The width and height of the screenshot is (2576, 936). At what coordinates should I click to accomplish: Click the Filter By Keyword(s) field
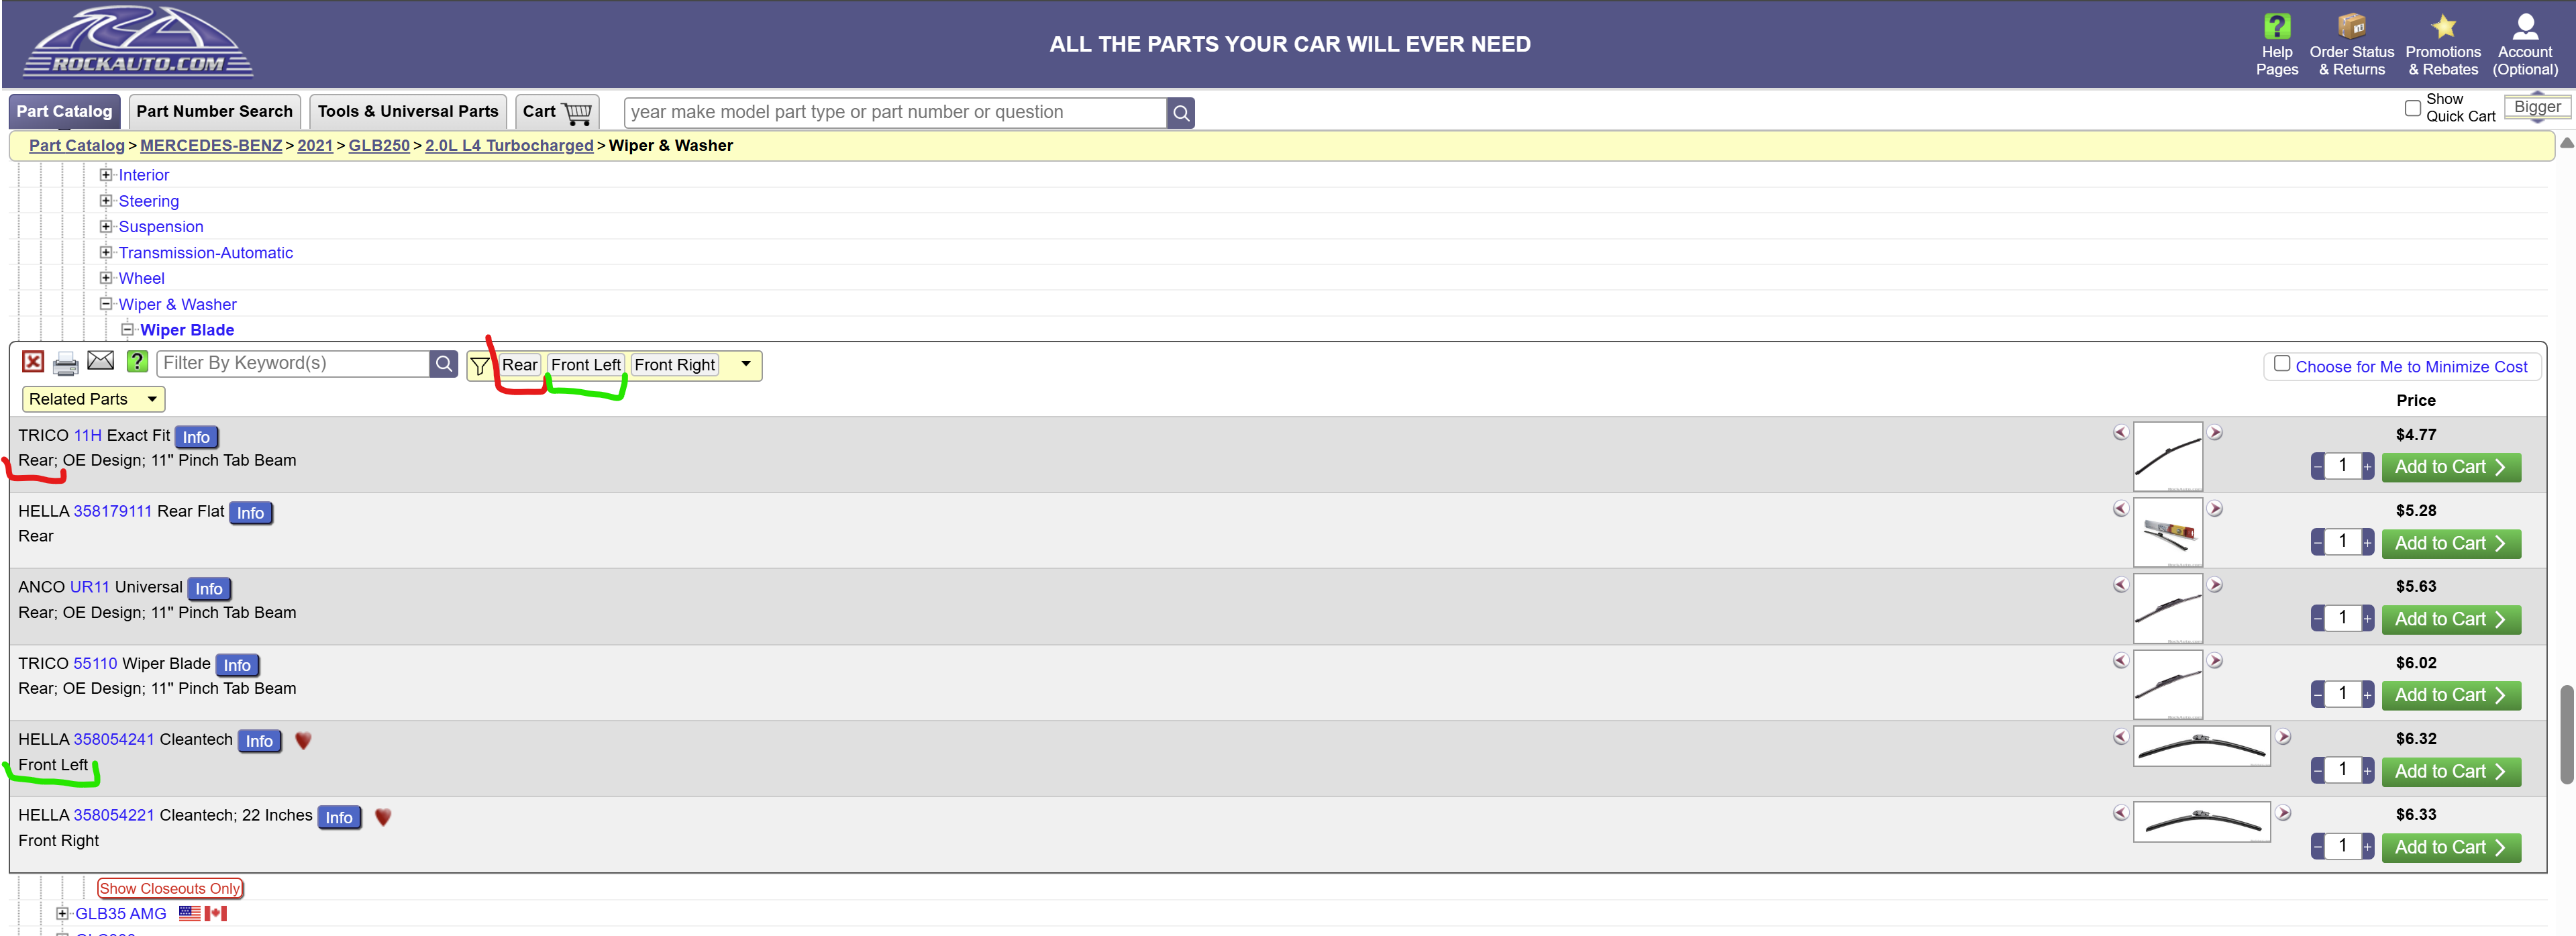(x=292, y=363)
